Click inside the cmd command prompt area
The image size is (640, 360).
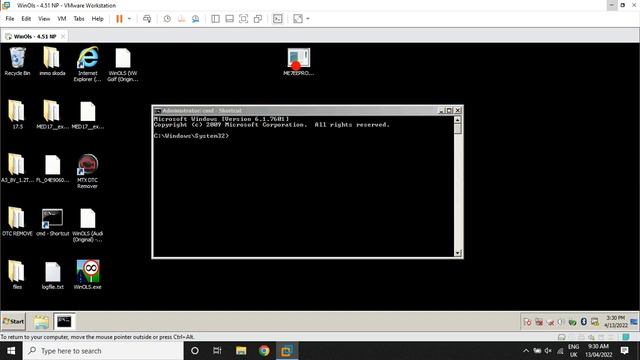[303, 186]
